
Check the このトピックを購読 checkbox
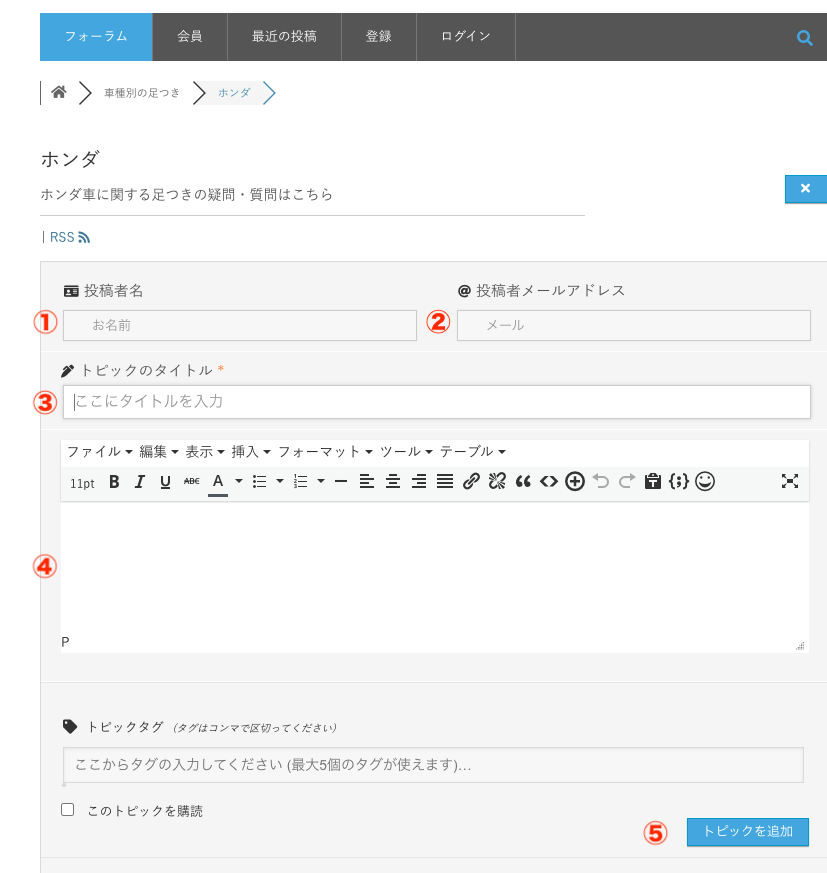point(68,810)
